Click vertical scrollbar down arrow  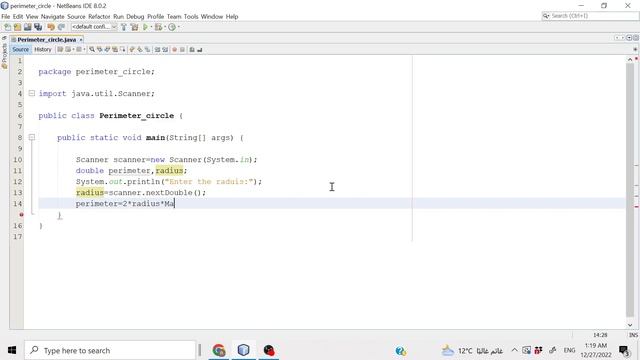coord(630,325)
